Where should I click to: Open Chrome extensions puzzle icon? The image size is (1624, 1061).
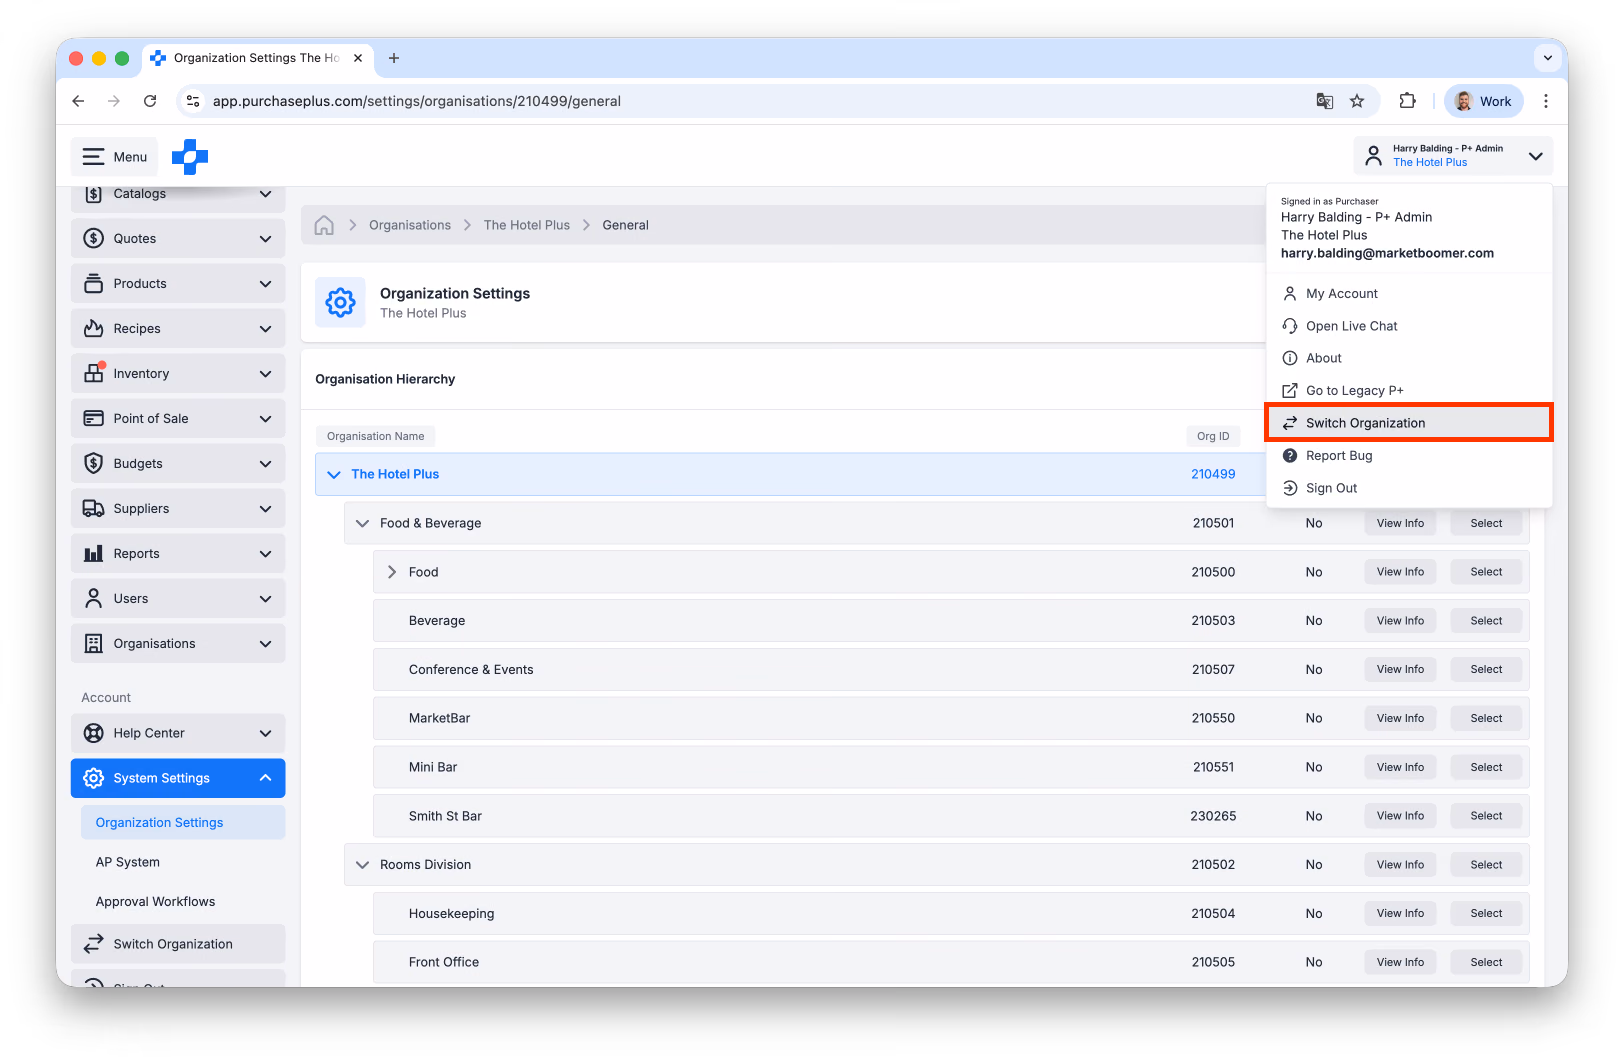pyautogui.click(x=1407, y=101)
